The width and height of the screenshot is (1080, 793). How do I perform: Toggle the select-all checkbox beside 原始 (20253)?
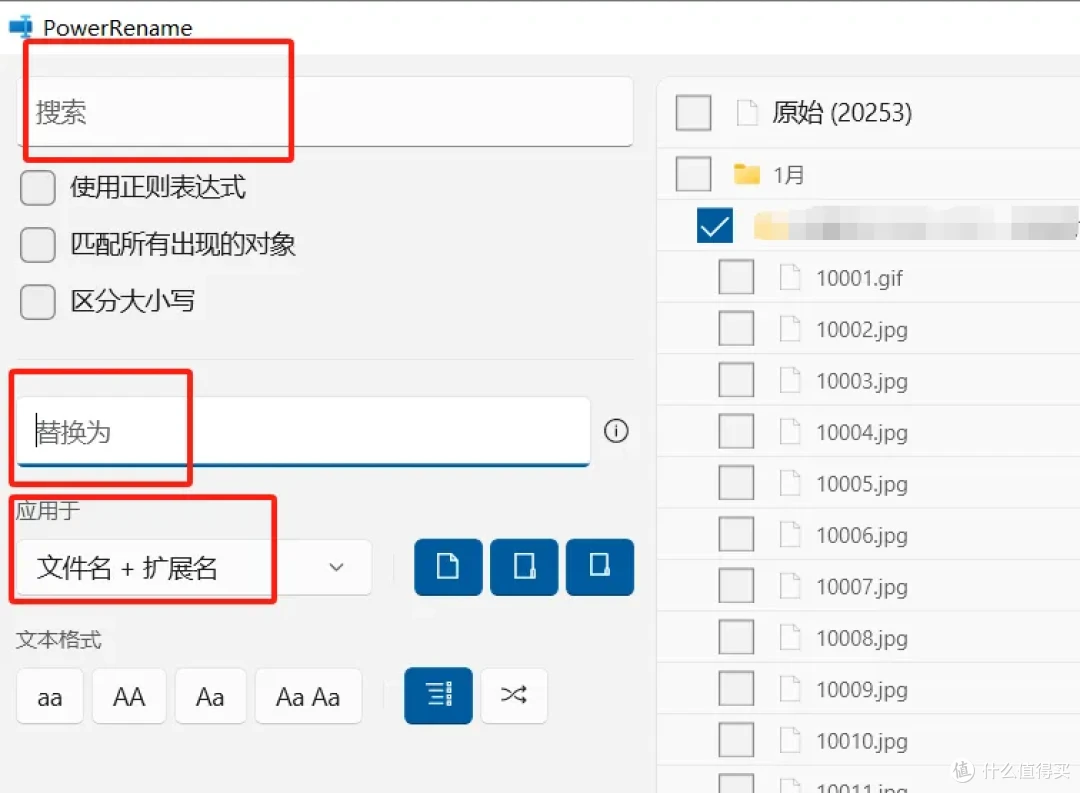pos(694,112)
